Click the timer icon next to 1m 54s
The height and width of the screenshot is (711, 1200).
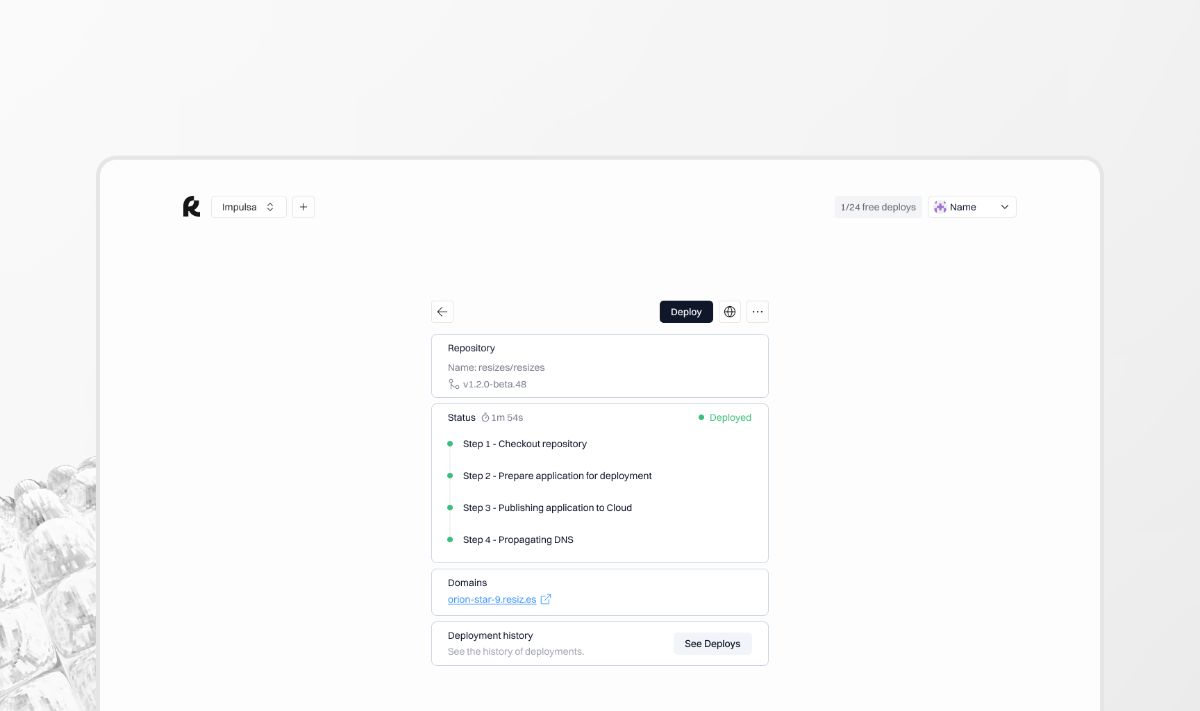tap(486, 418)
